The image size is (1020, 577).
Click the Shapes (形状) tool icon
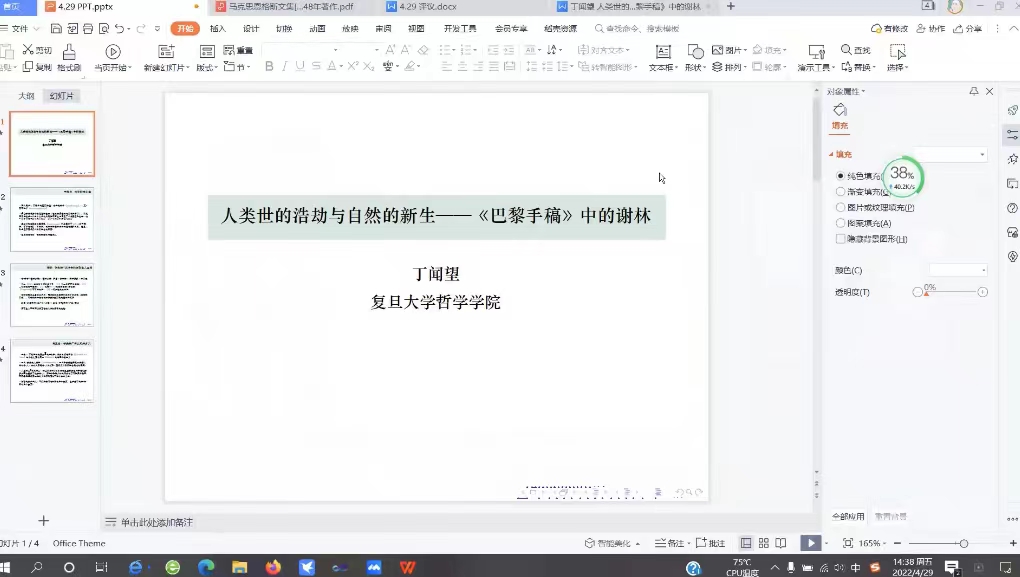point(694,51)
